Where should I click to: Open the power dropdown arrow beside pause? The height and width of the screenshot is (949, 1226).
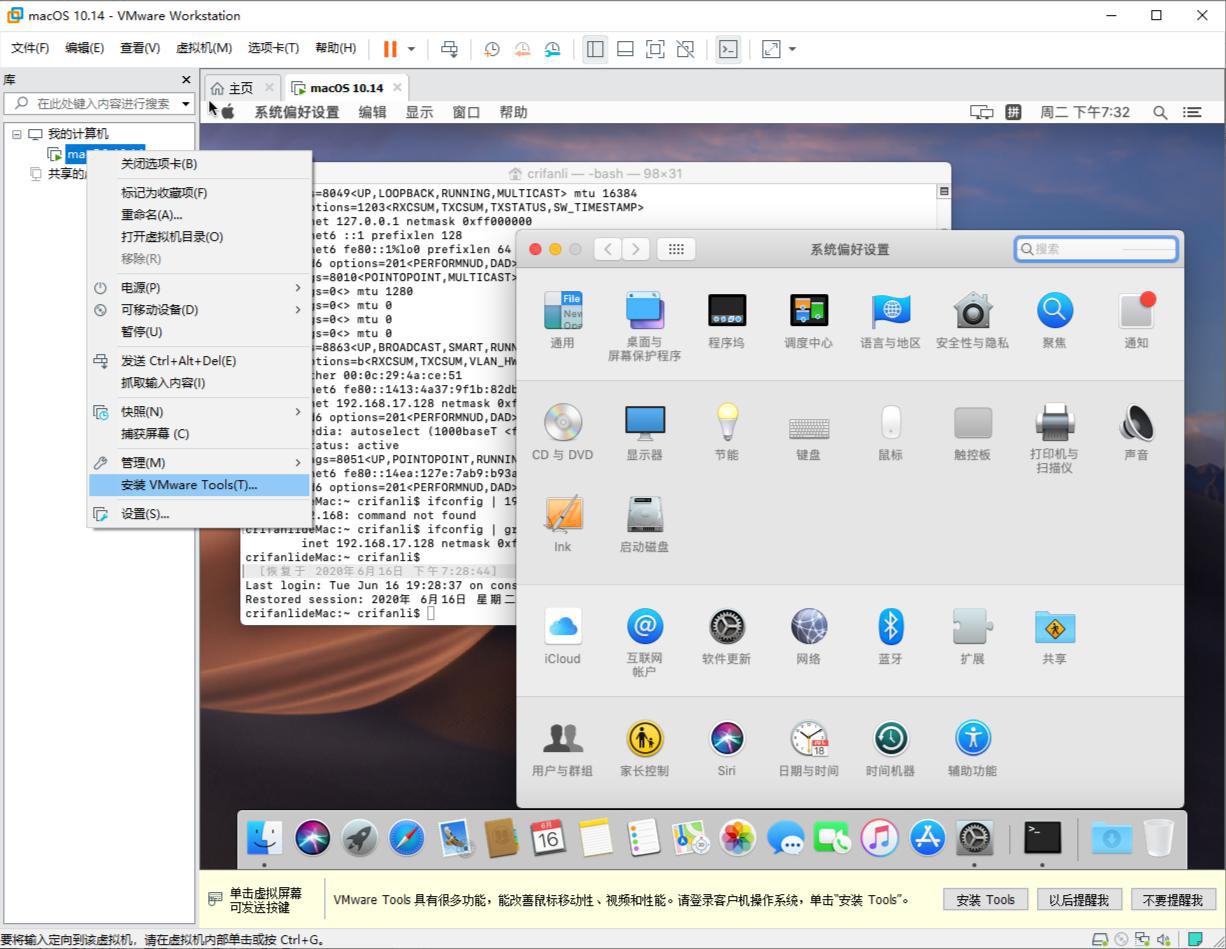click(411, 49)
